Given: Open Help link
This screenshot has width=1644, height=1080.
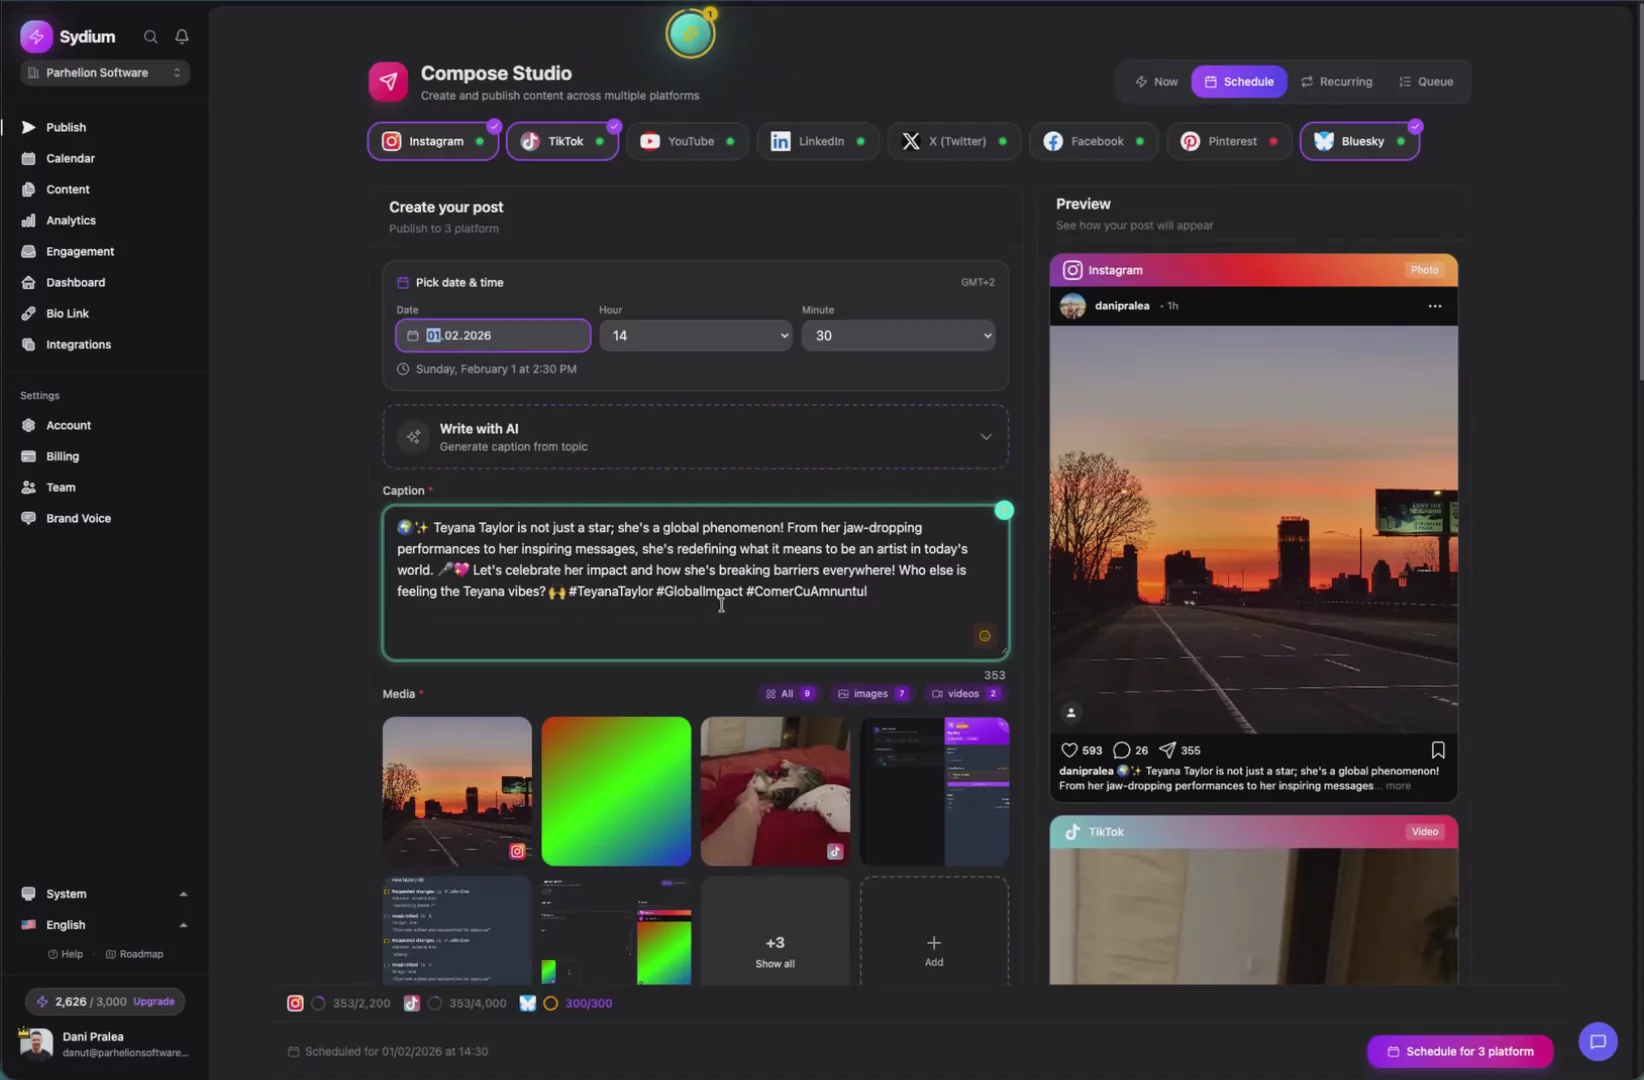Looking at the screenshot, I should 65,954.
